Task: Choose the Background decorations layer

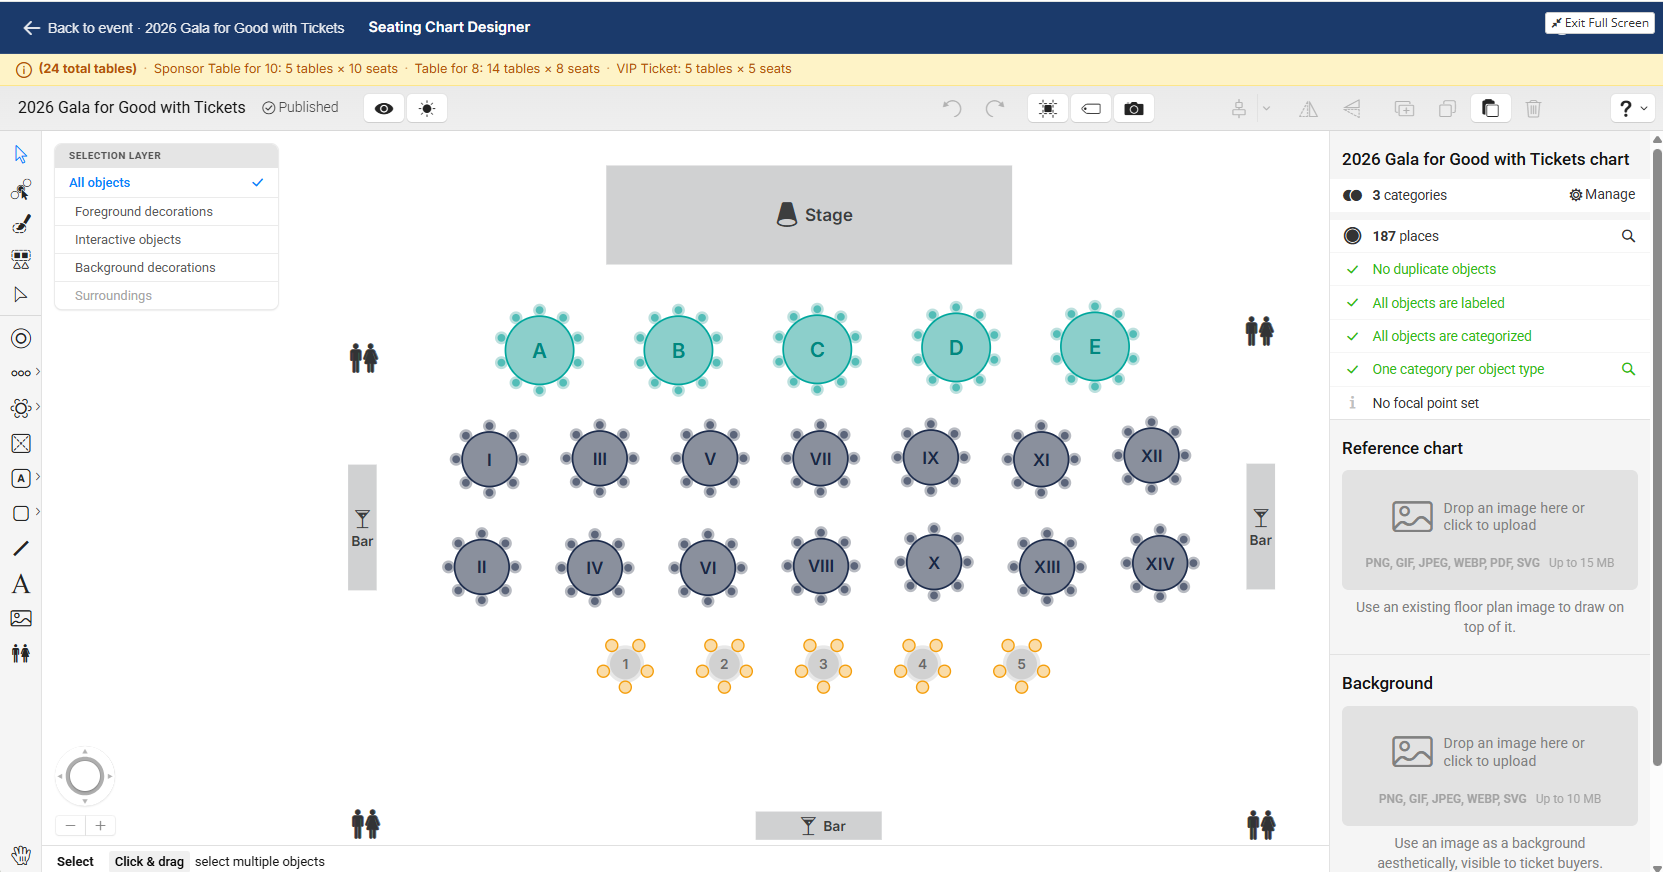Action: click(166, 268)
